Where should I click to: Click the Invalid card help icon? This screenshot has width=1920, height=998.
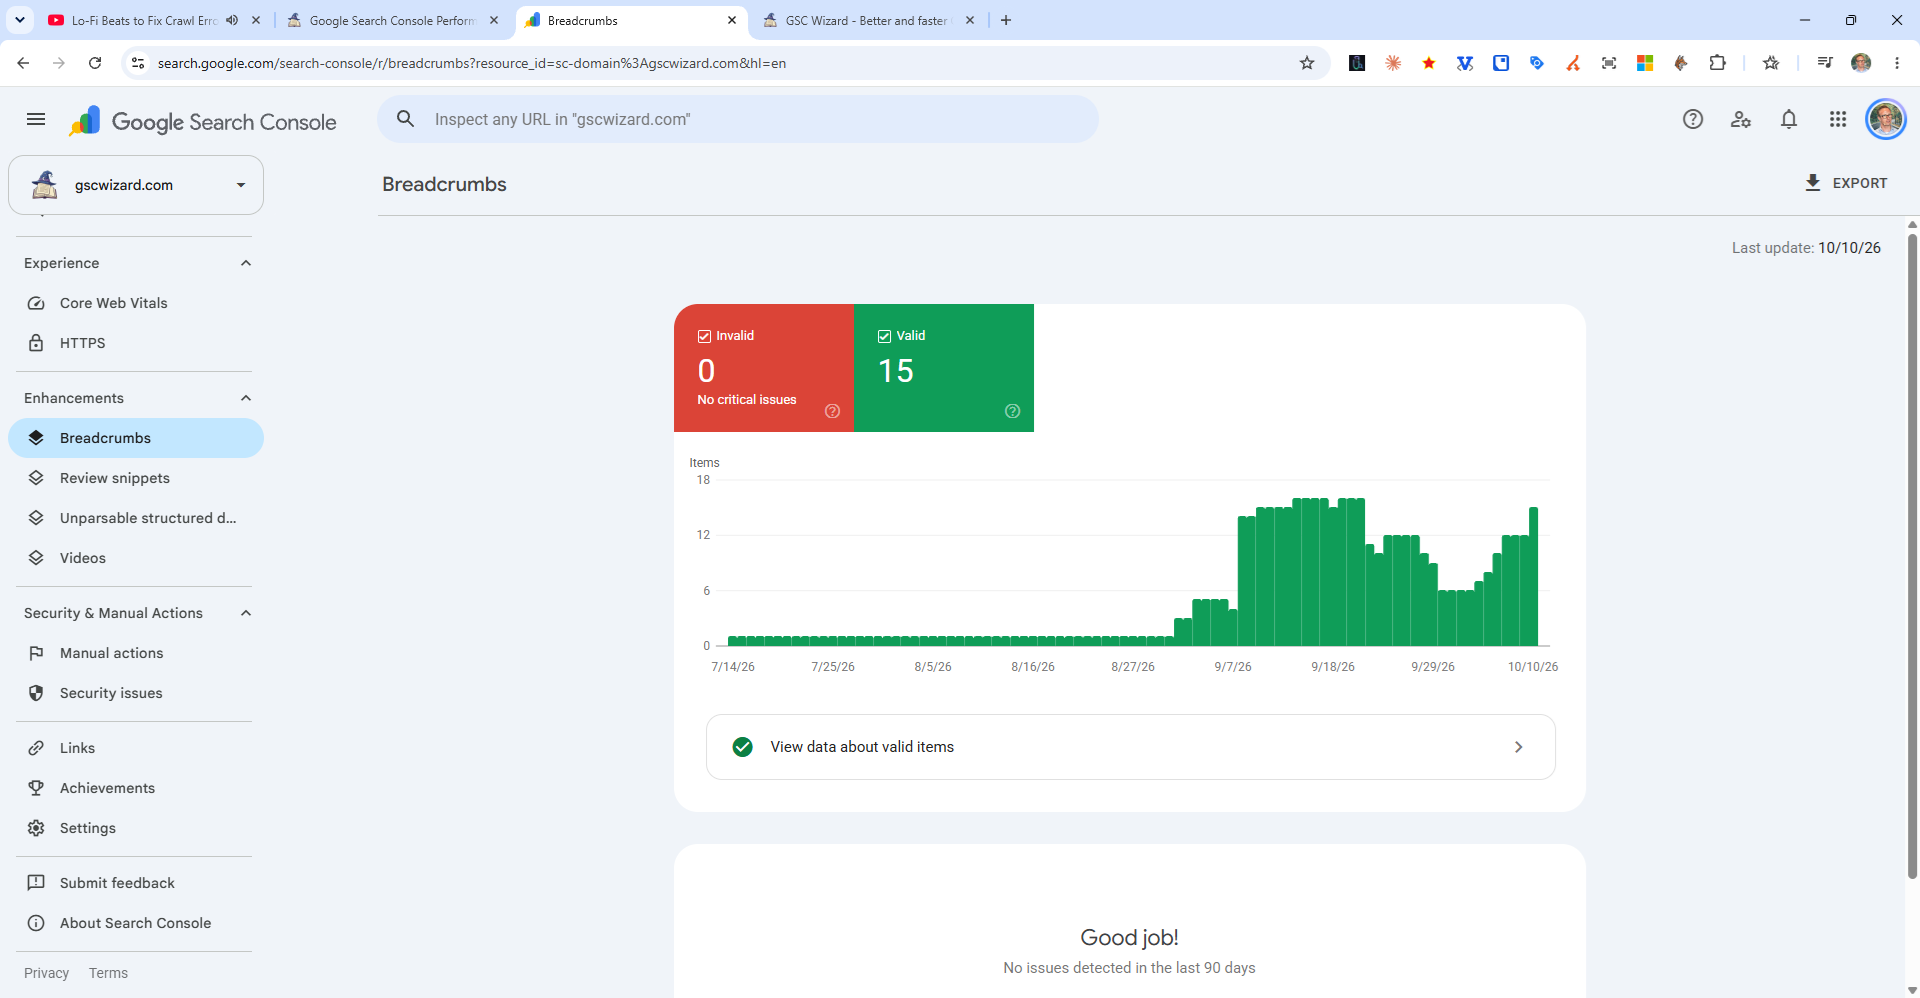click(832, 411)
